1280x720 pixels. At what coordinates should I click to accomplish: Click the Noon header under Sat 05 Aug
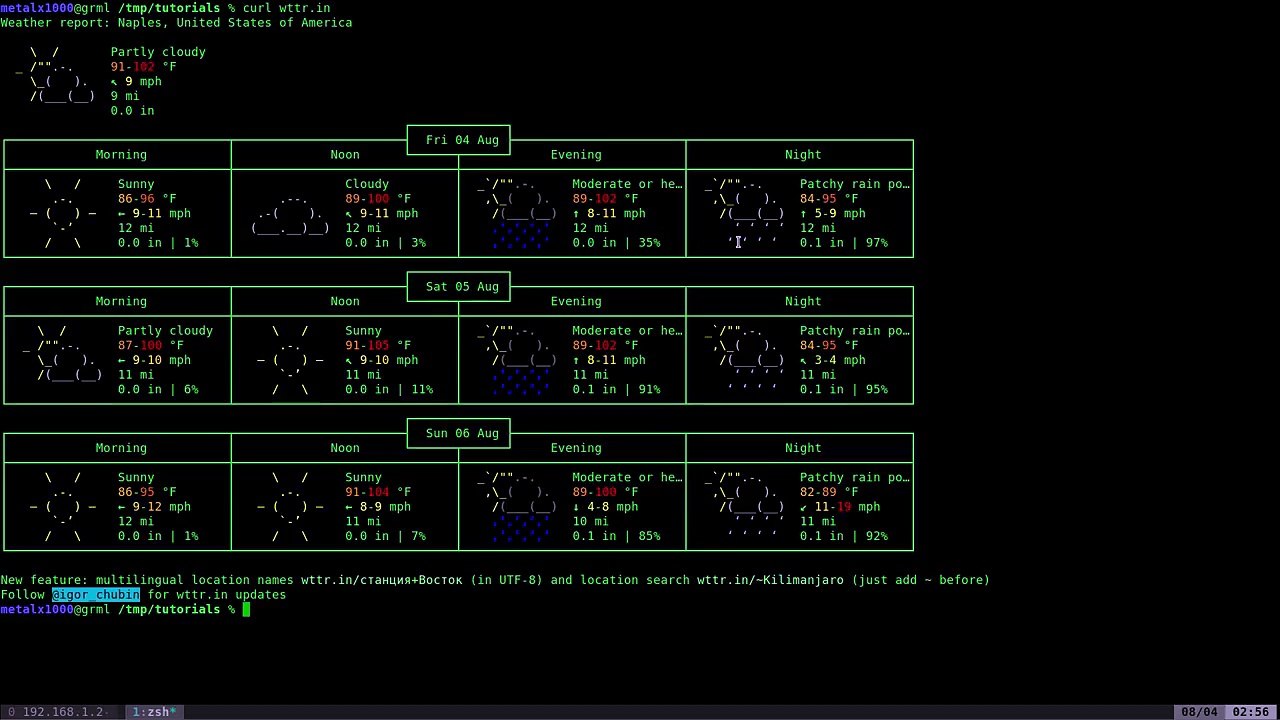coord(345,301)
